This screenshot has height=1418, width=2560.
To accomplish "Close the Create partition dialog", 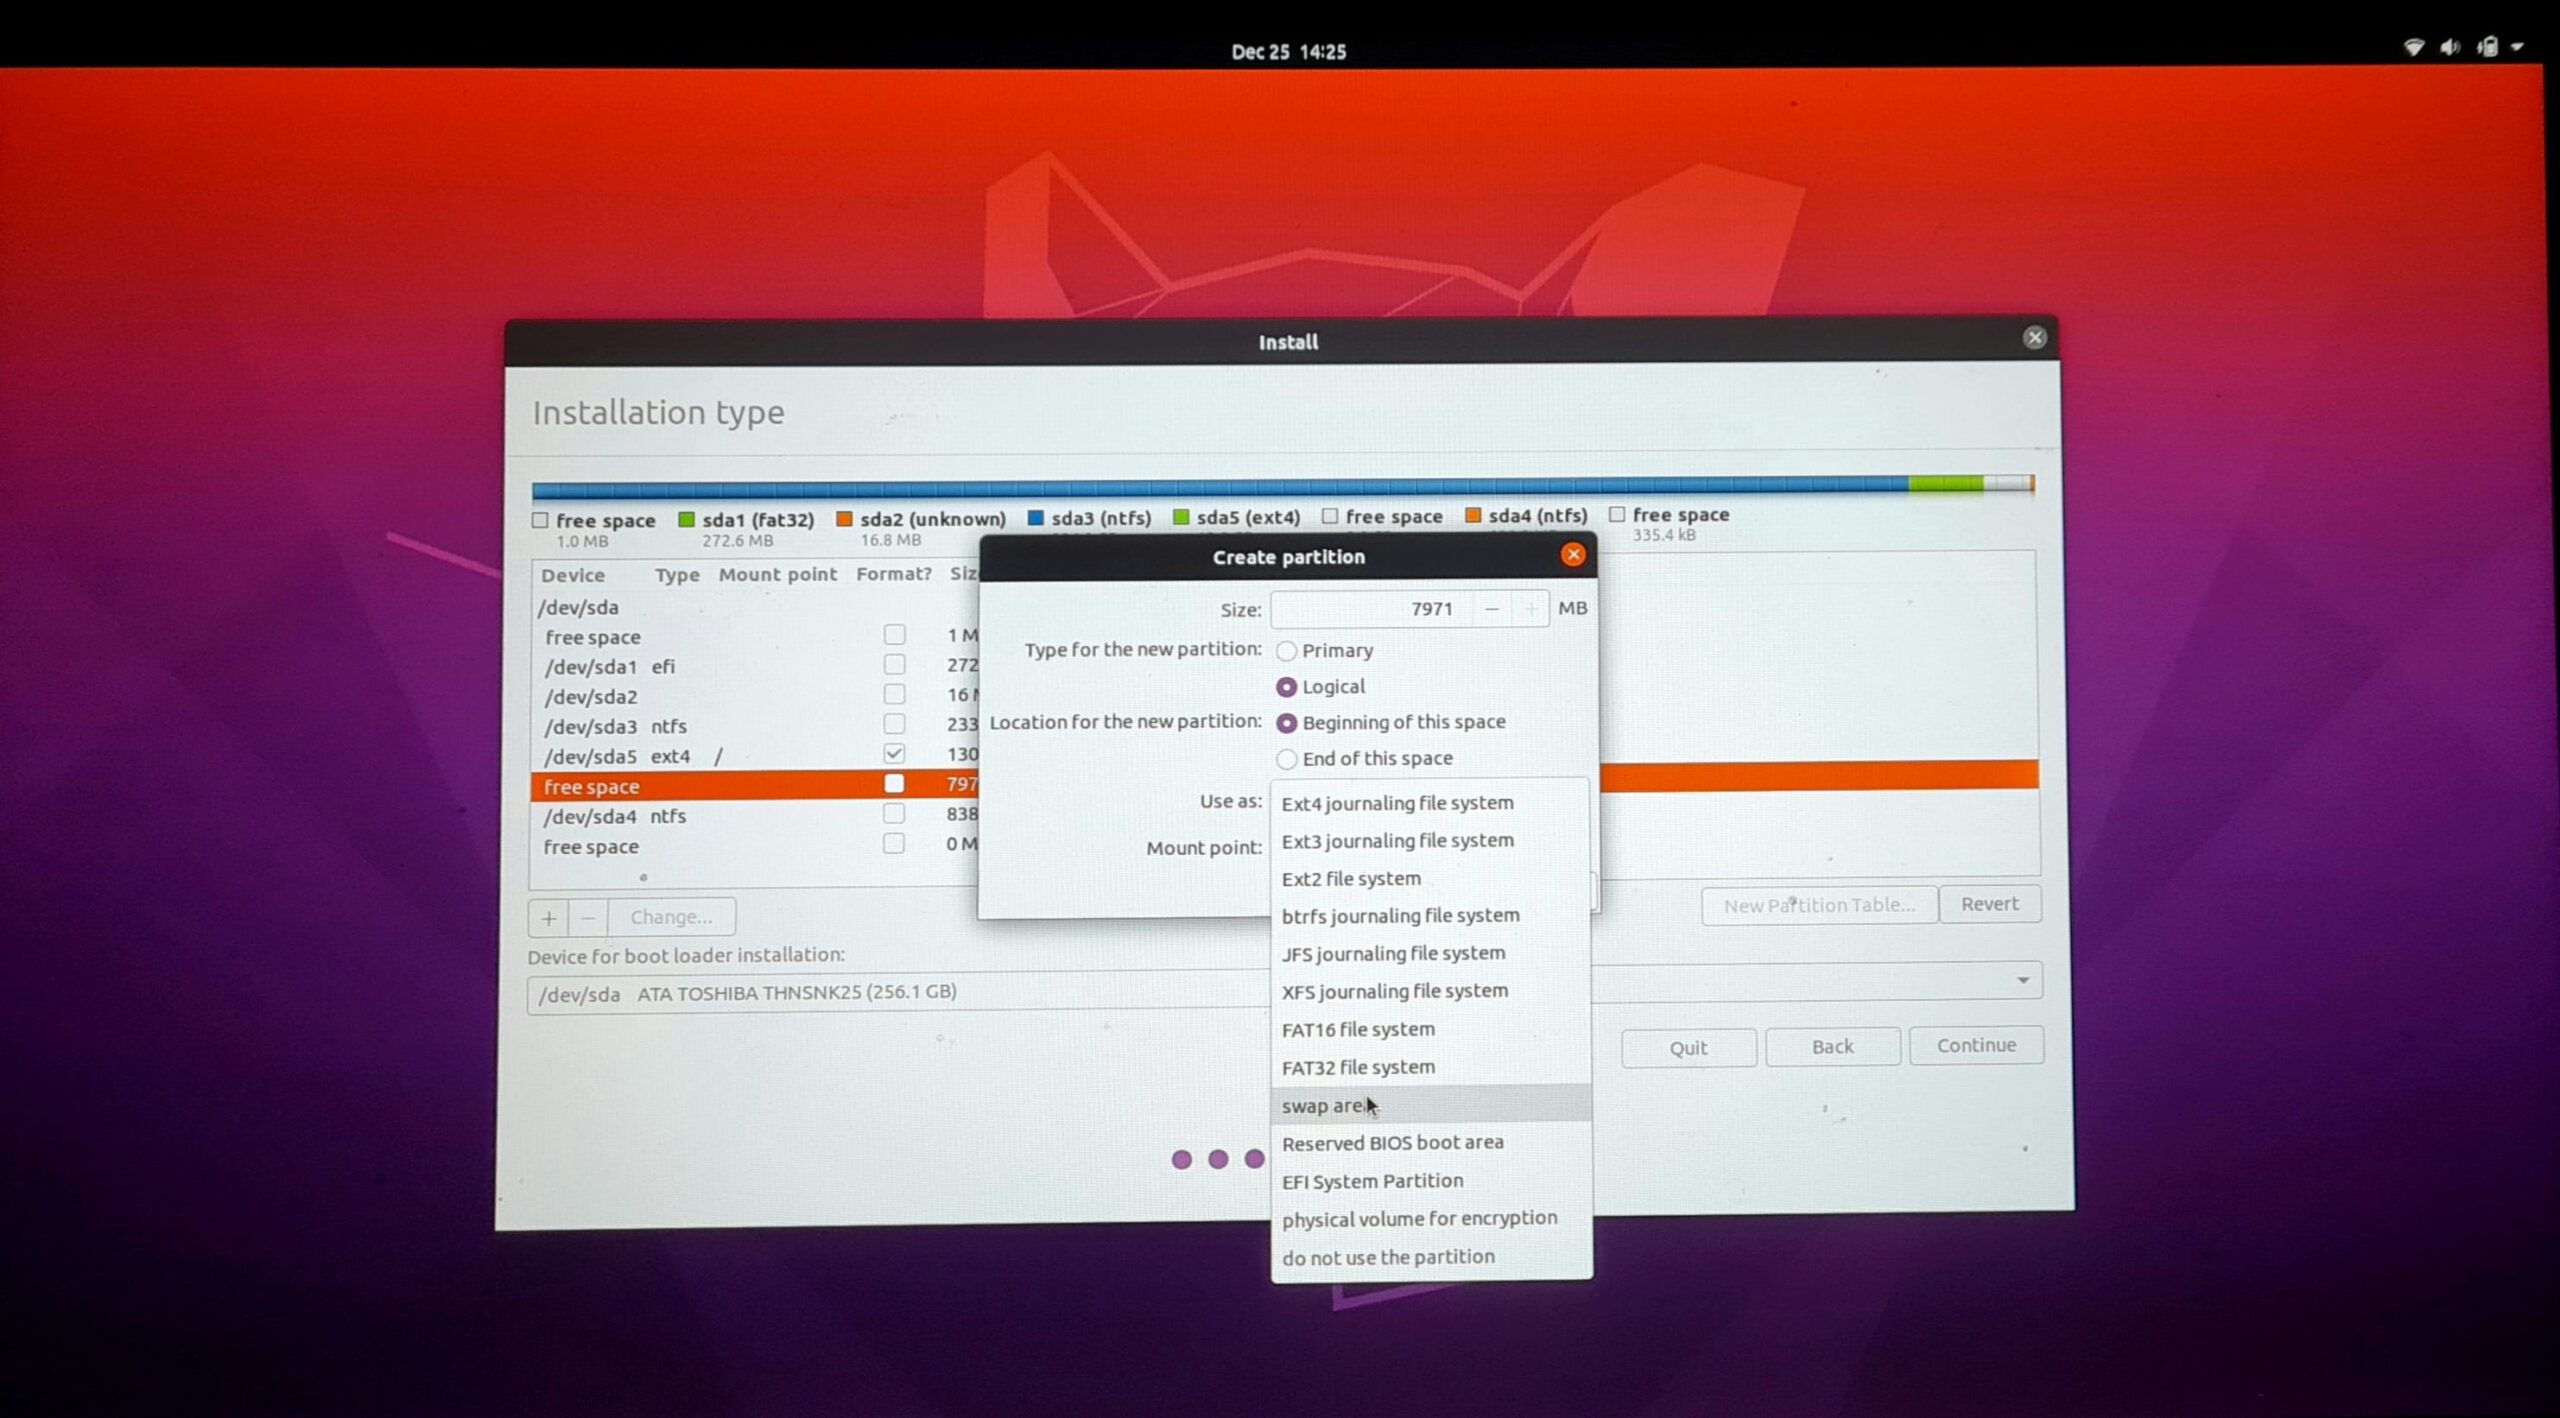I will (1572, 555).
